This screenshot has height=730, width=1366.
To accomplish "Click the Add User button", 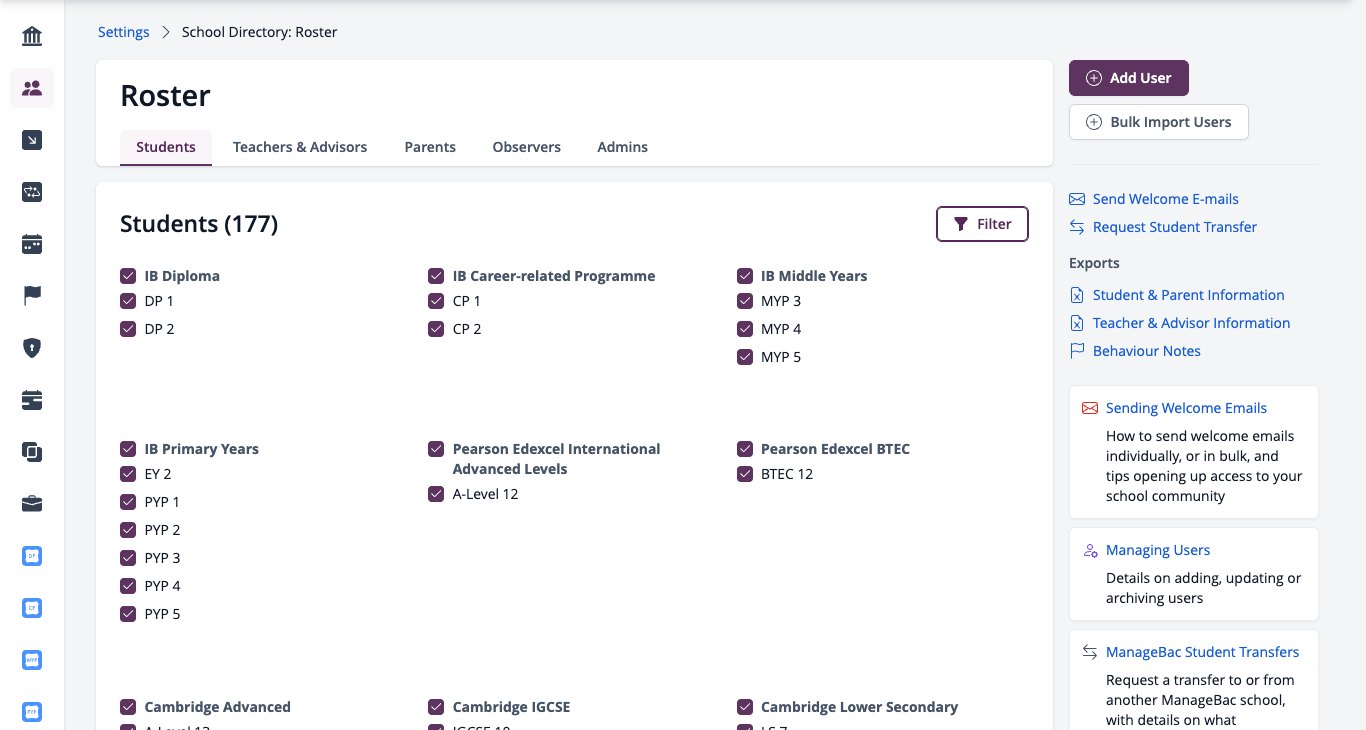I will [x=1128, y=78].
